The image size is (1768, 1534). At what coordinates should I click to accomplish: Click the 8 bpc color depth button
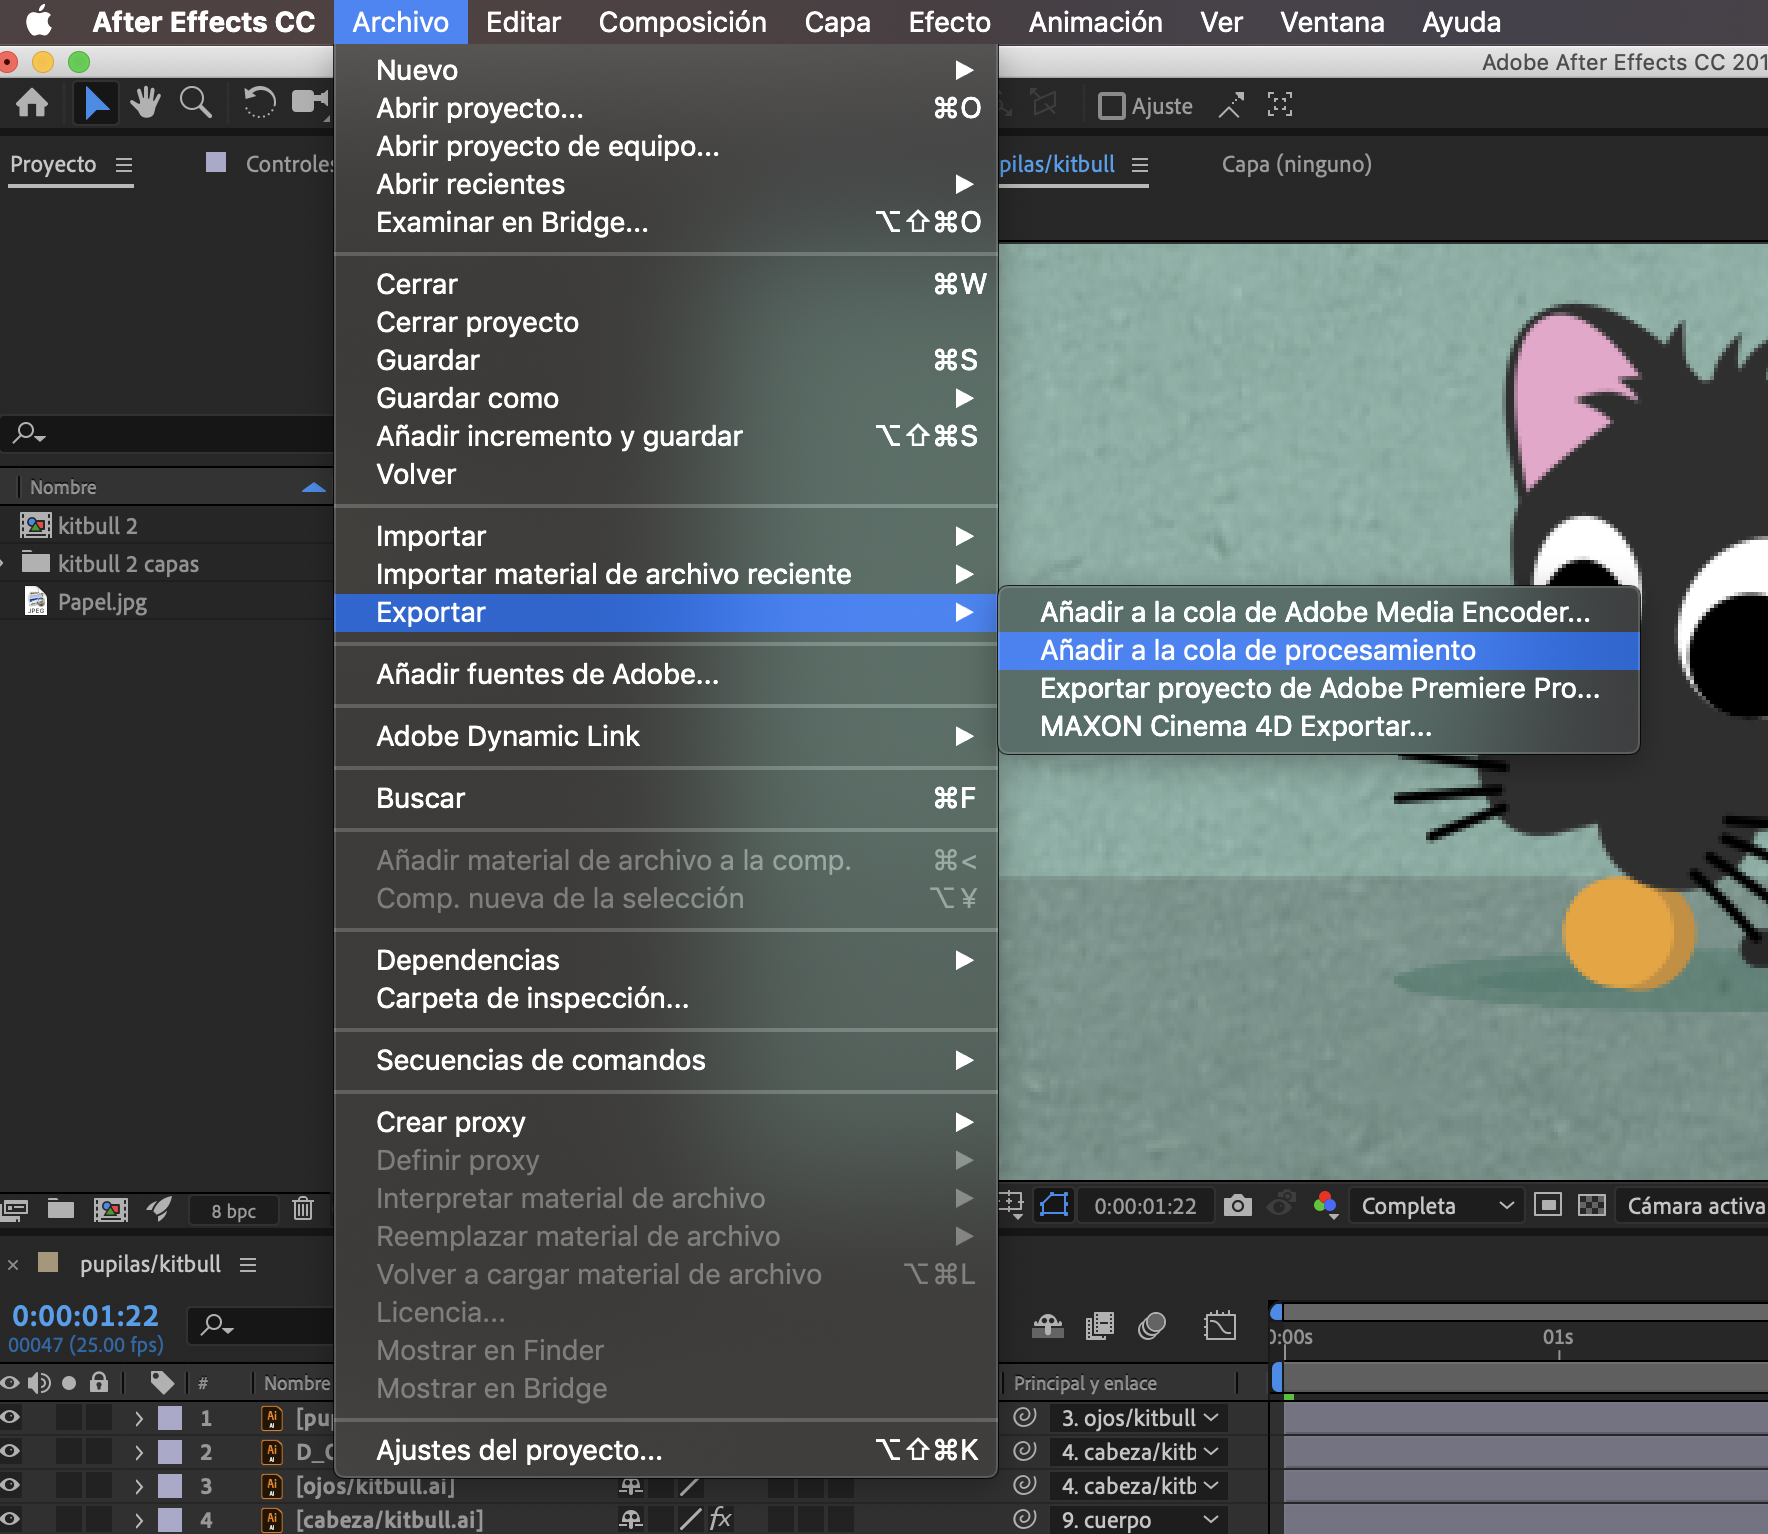(x=232, y=1210)
